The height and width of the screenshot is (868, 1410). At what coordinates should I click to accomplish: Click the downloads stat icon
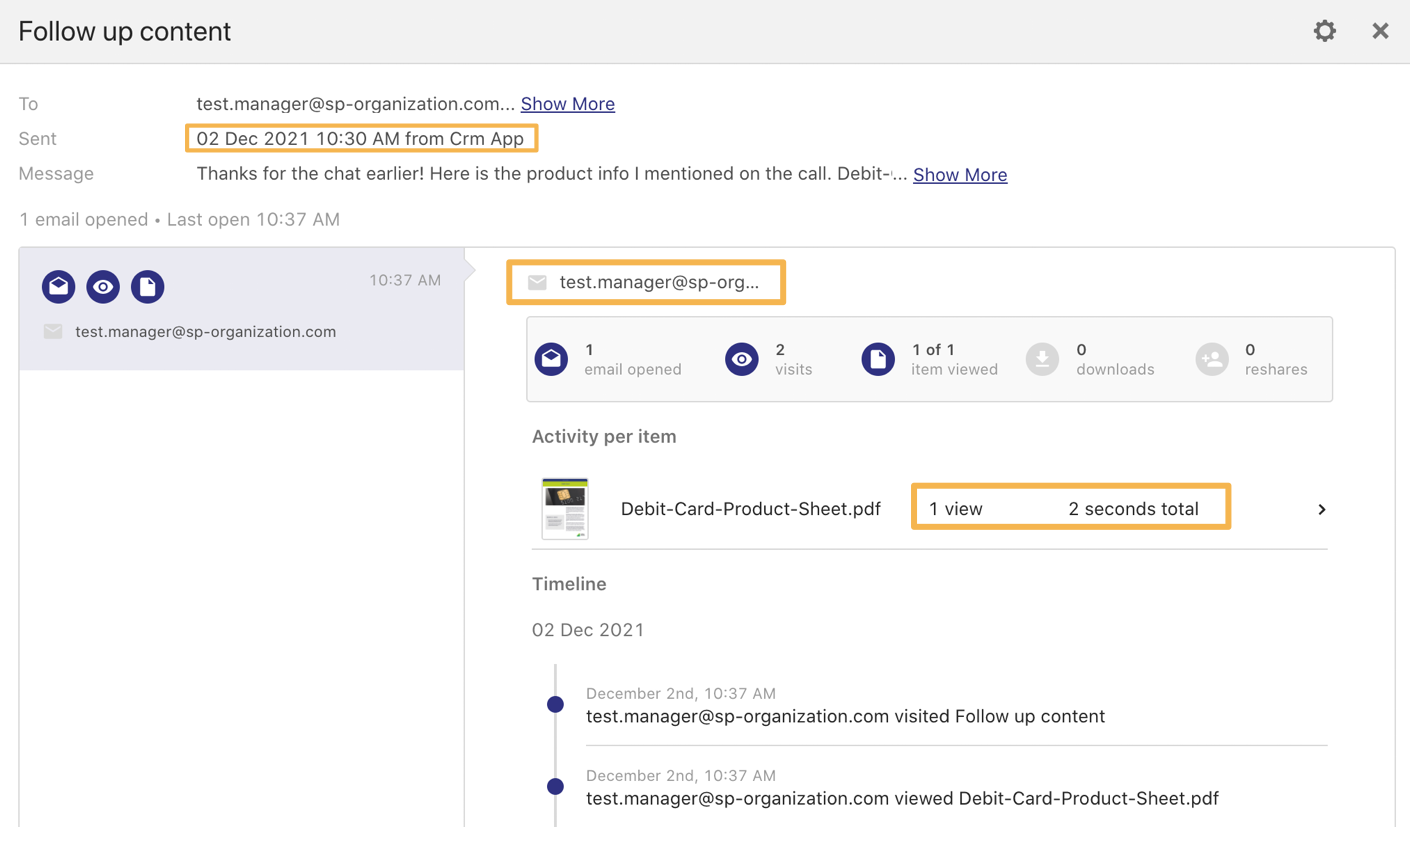pyautogui.click(x=1042, y=359)
